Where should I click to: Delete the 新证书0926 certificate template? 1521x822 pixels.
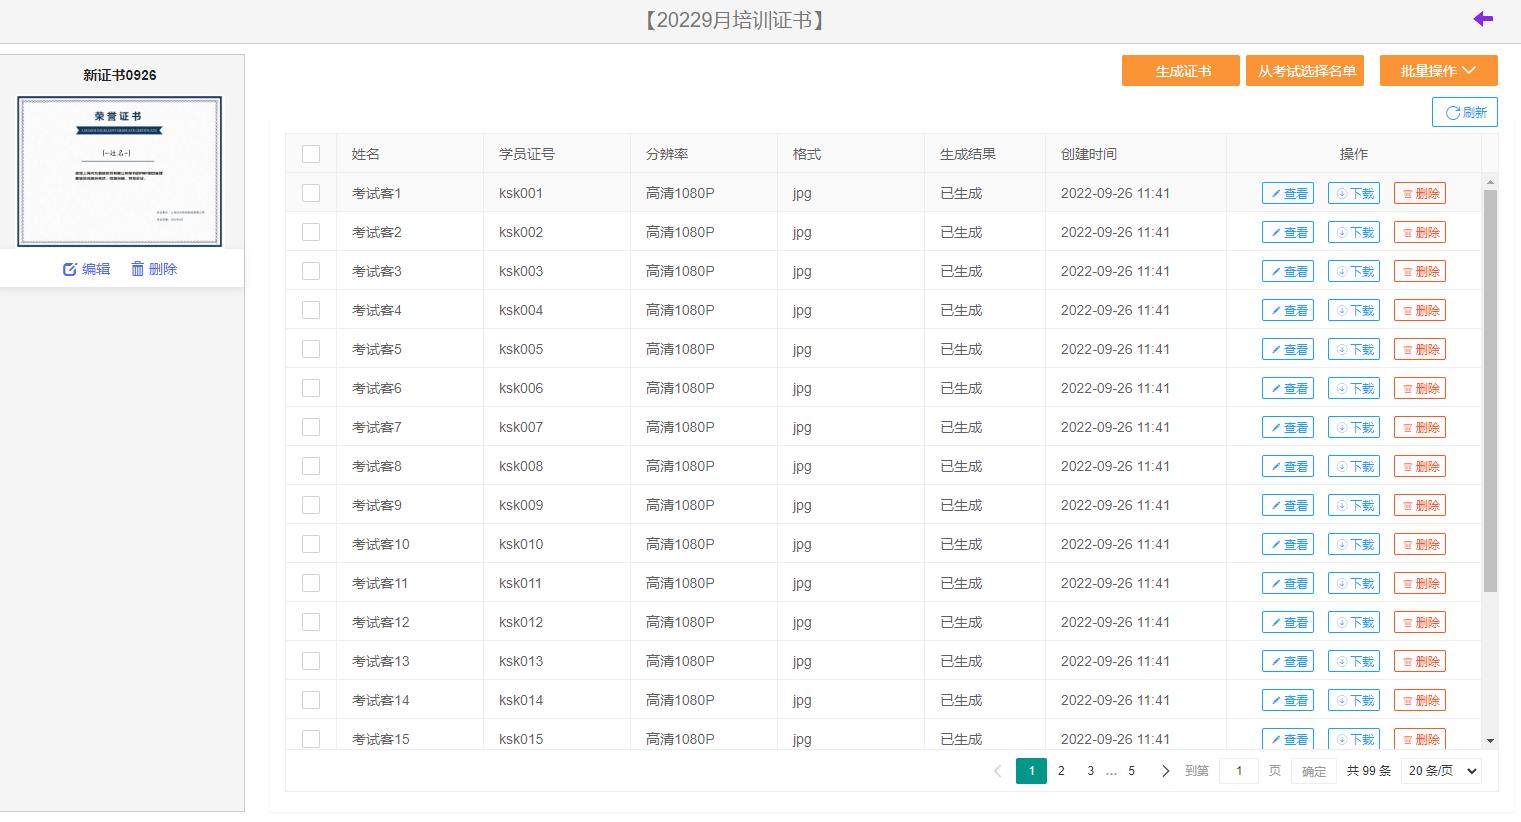(153, 269)
